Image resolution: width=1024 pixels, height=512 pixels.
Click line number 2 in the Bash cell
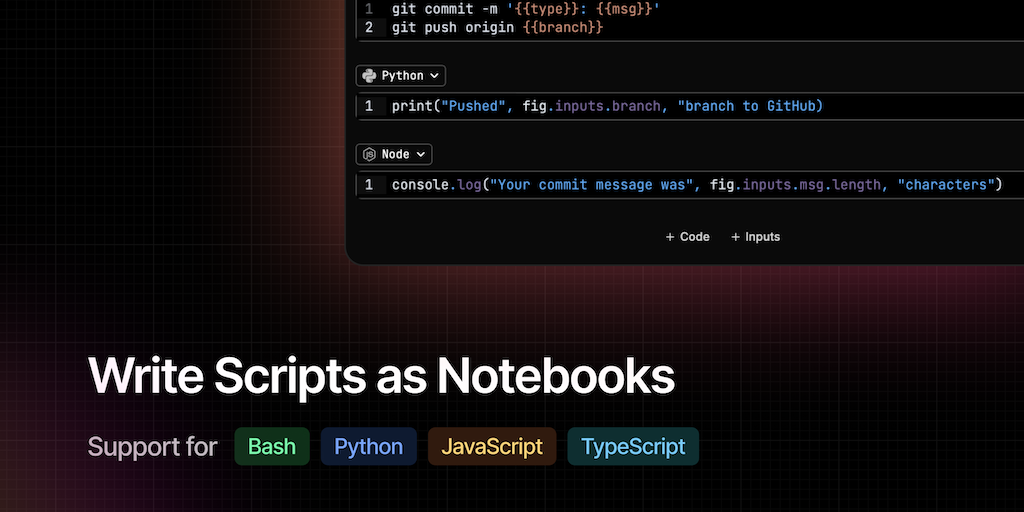point(369,28)
